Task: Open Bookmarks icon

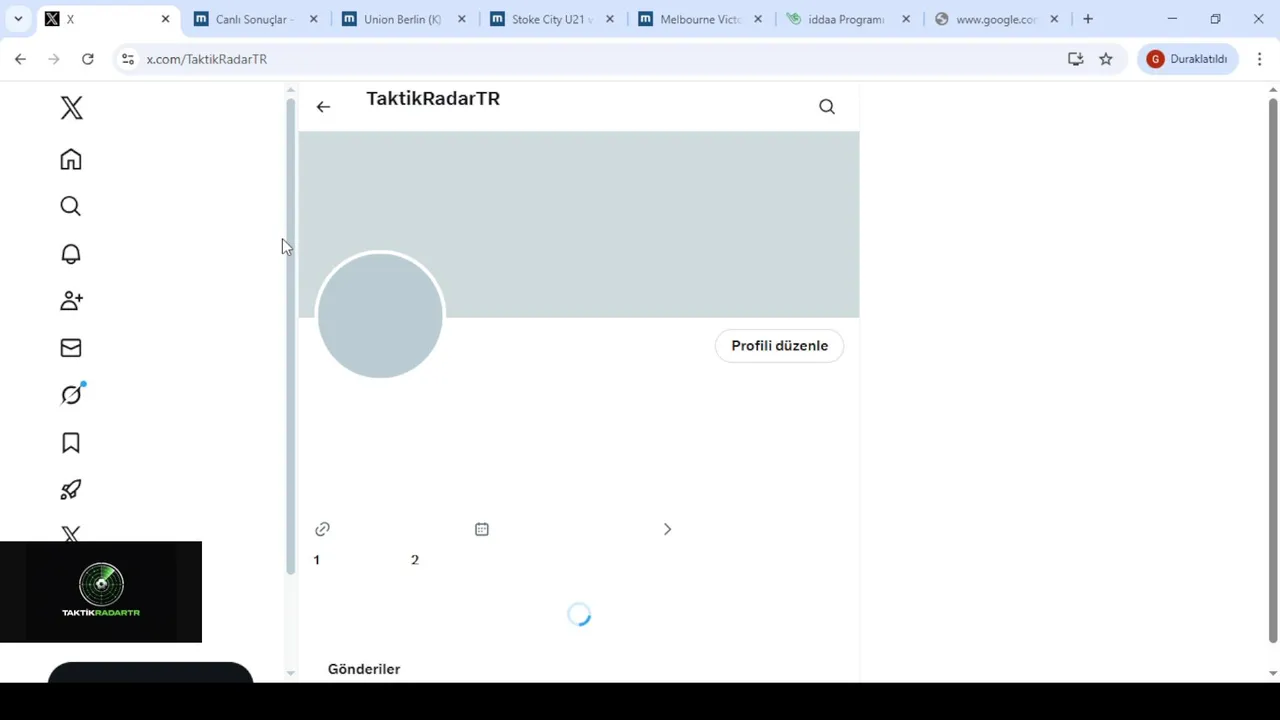Action: click(71, 443)
